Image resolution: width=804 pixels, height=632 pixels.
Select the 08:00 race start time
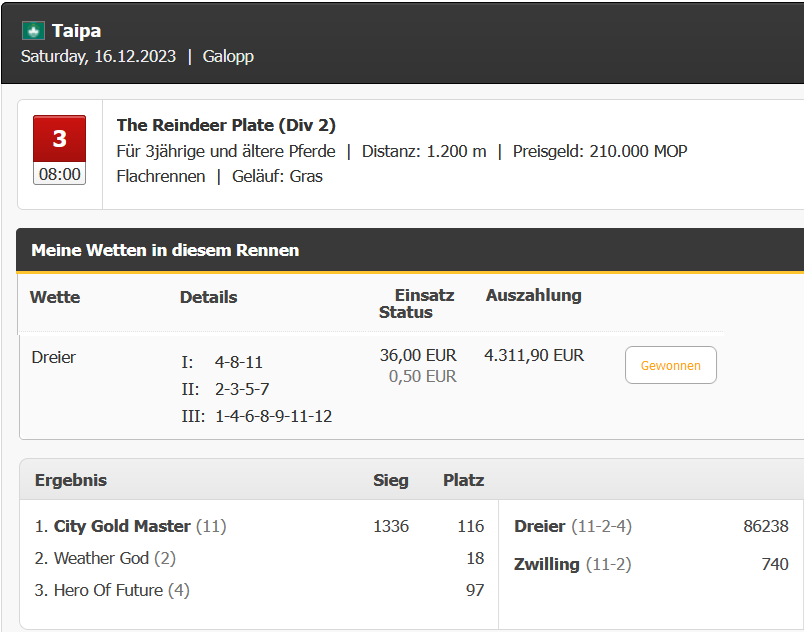59,174
